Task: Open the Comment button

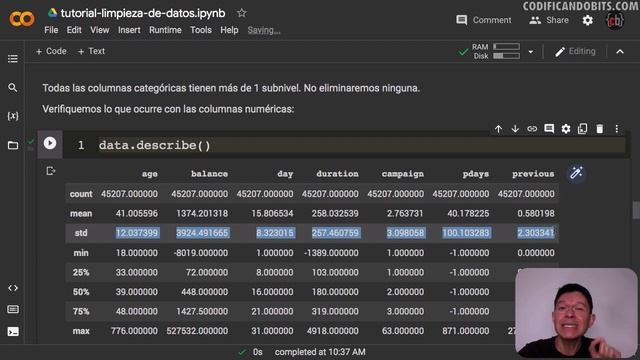Action: (x=484, y=20)
